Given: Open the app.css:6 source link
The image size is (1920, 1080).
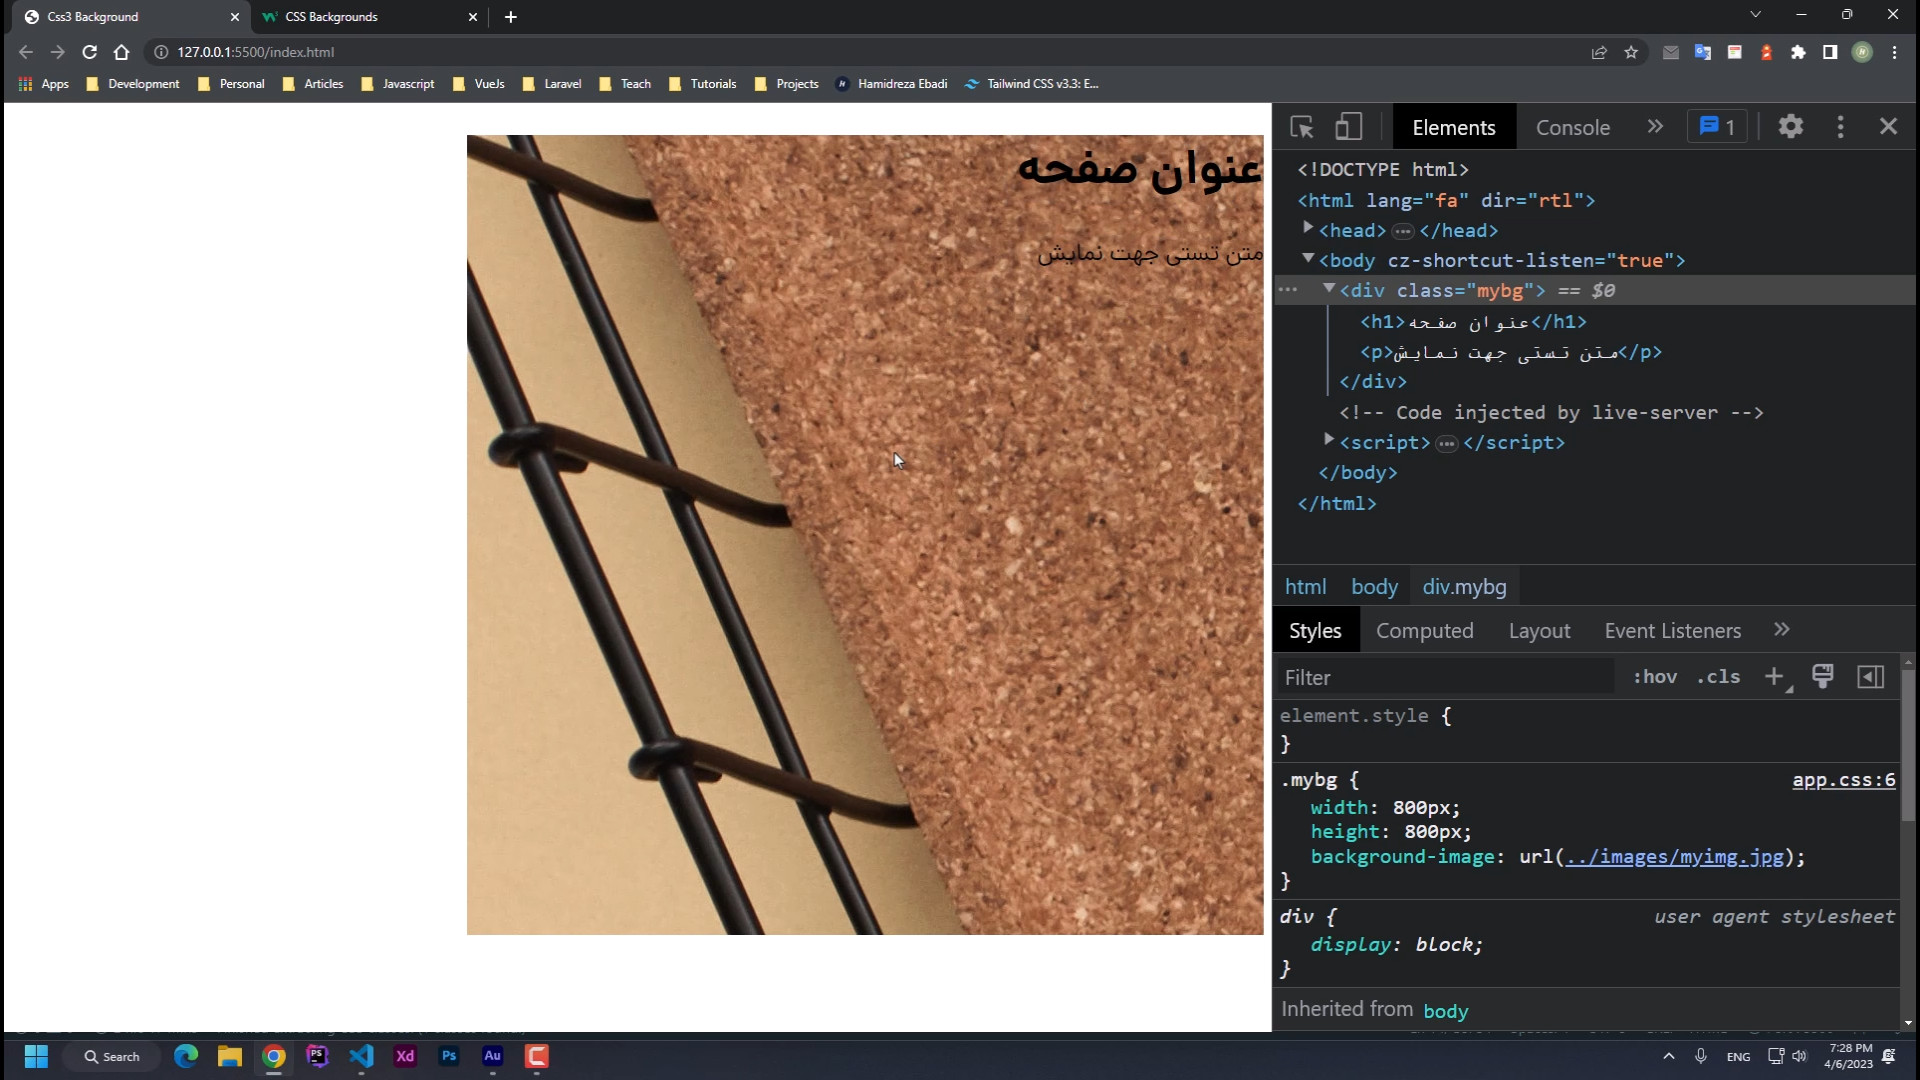Looking at the screenshot, I should coord(1843,780).
